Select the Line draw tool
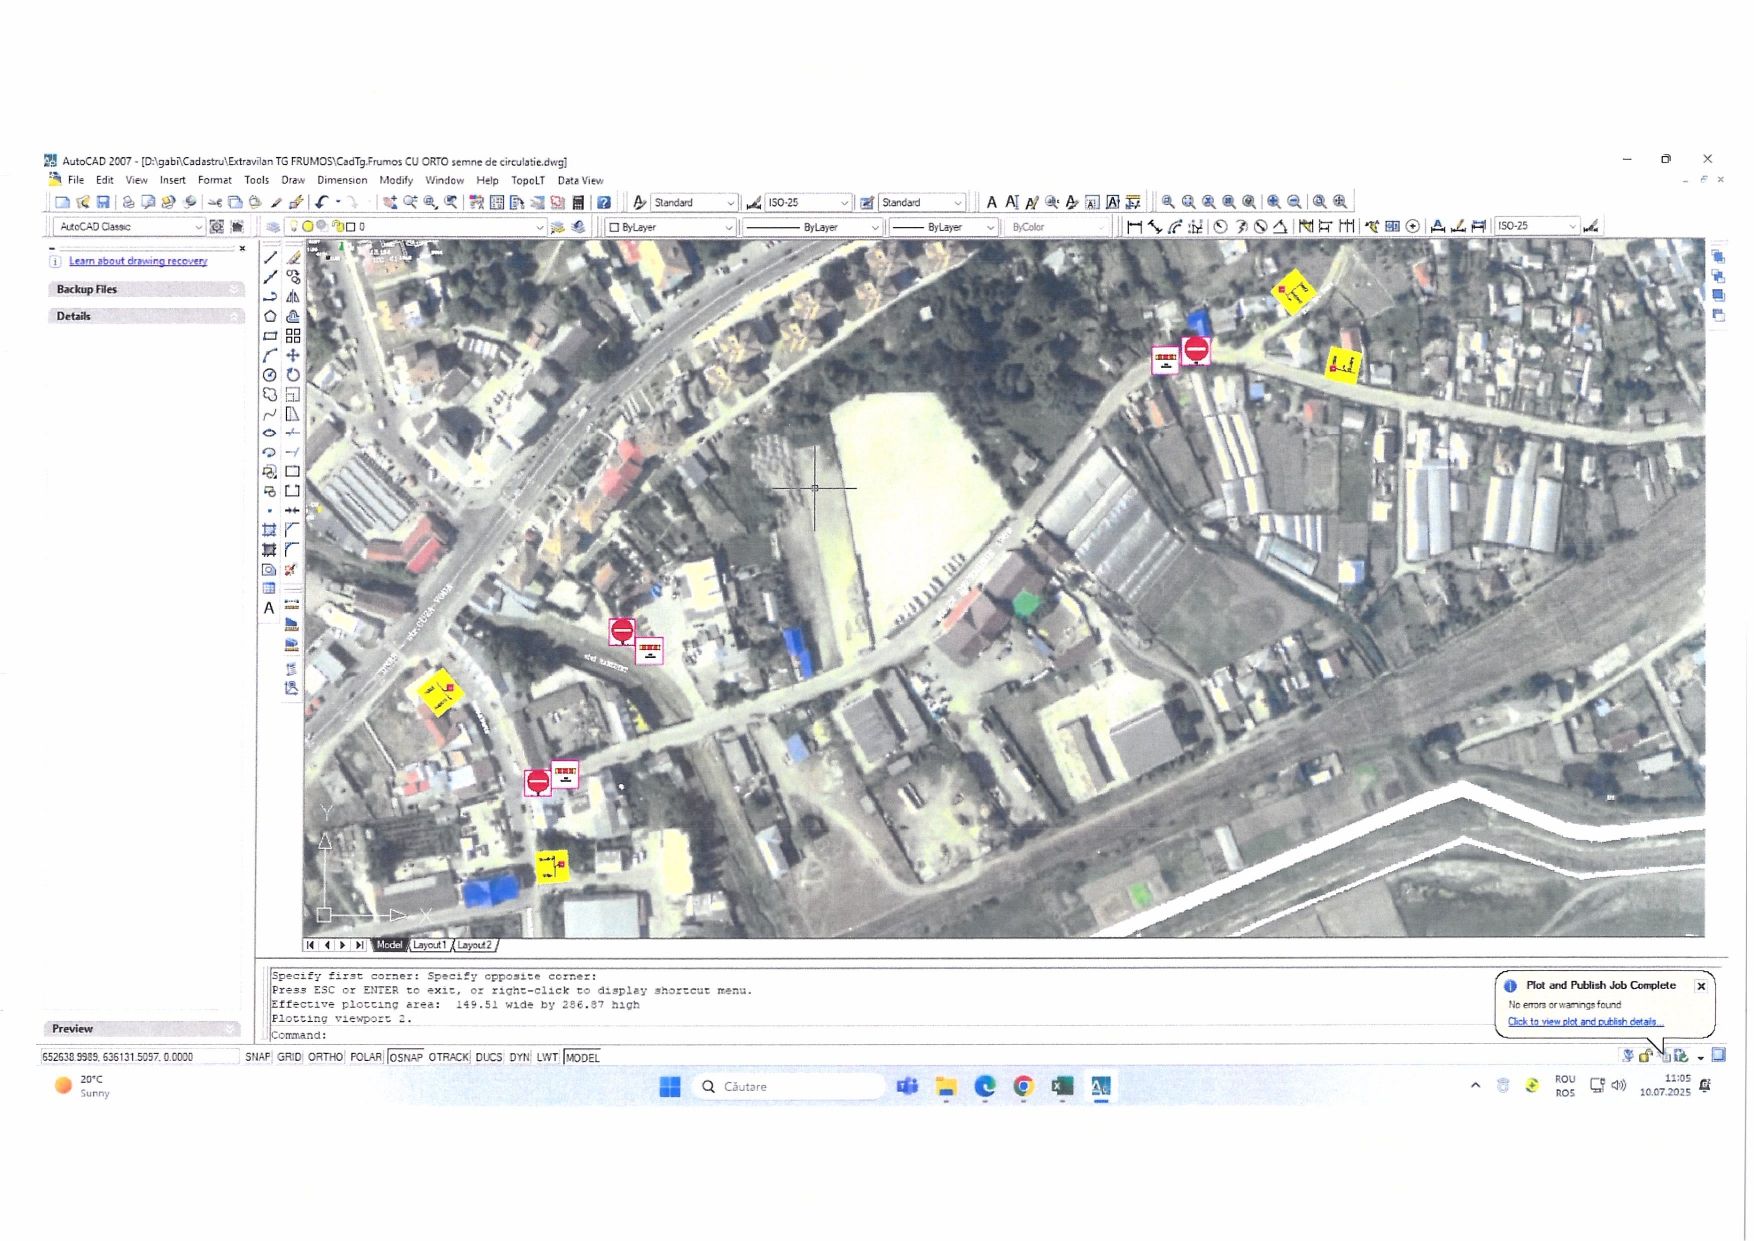 point(270,257)
